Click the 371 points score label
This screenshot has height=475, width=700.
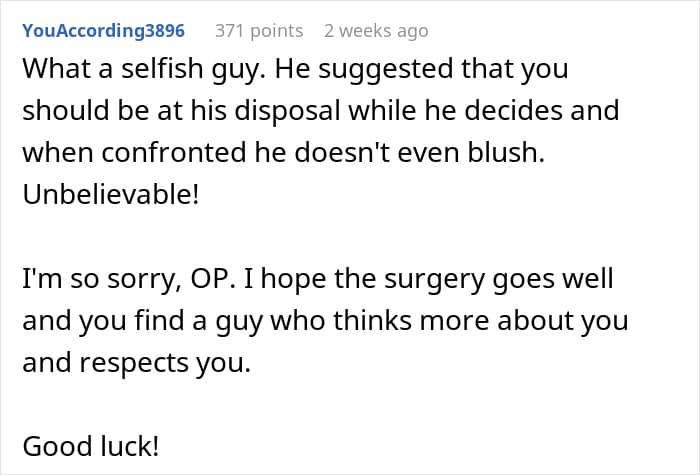click(259, 31)
